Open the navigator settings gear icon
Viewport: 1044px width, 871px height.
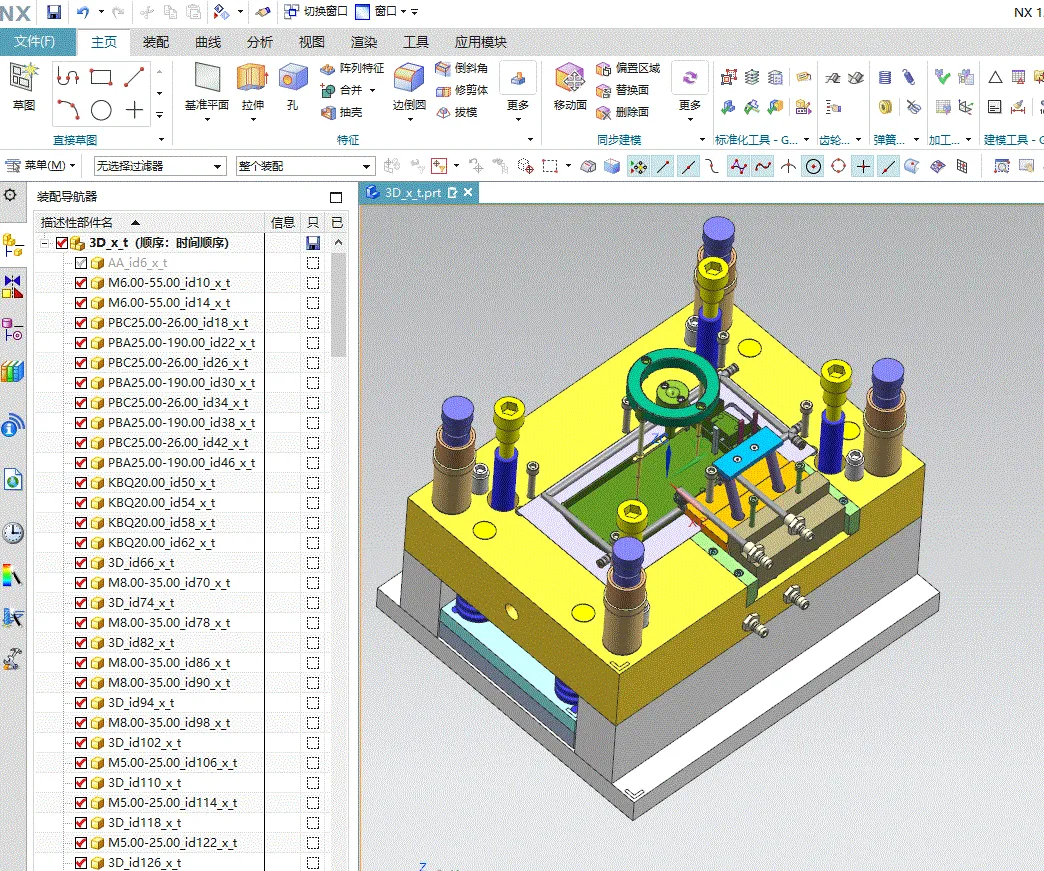coord(10,195)
